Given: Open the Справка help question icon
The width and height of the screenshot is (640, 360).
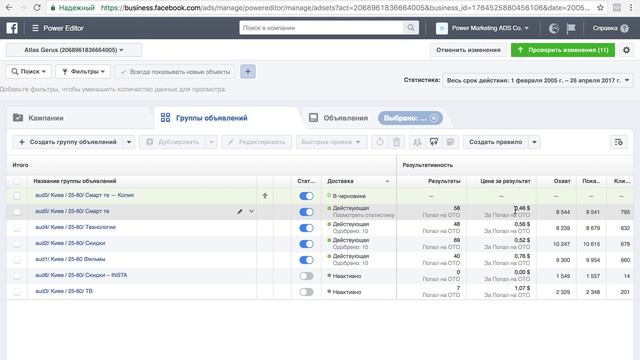Looking at the screenshot, I should pos(624,28).
